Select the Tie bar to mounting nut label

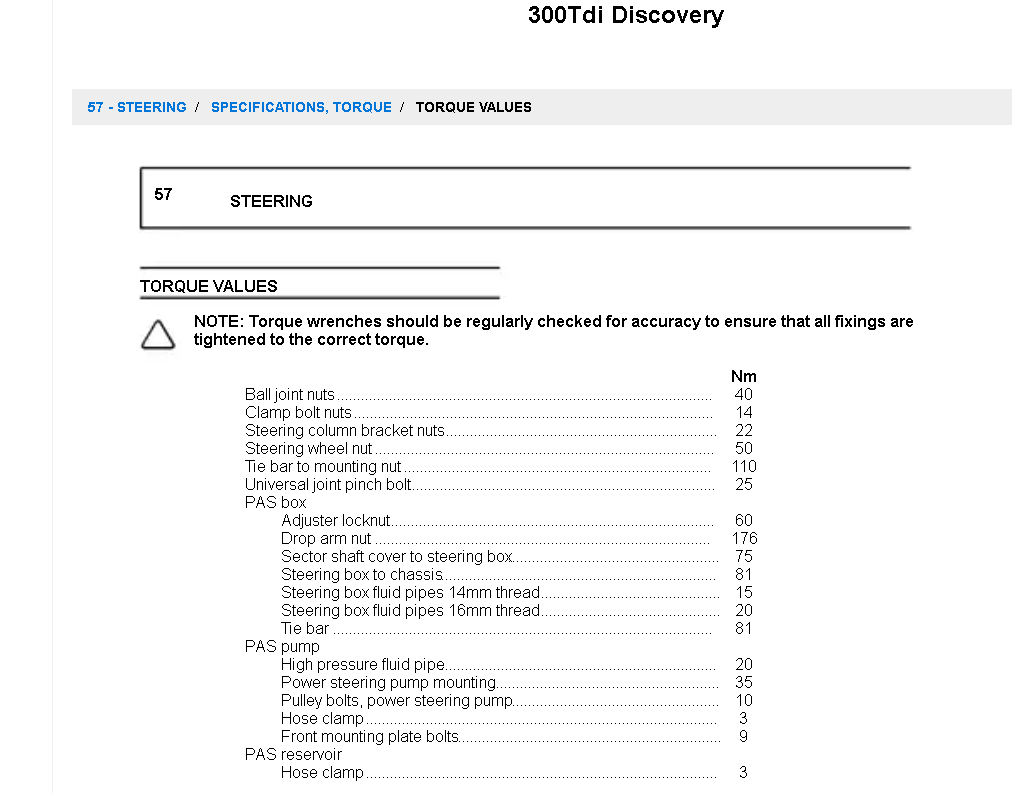(x=323, y=467)
